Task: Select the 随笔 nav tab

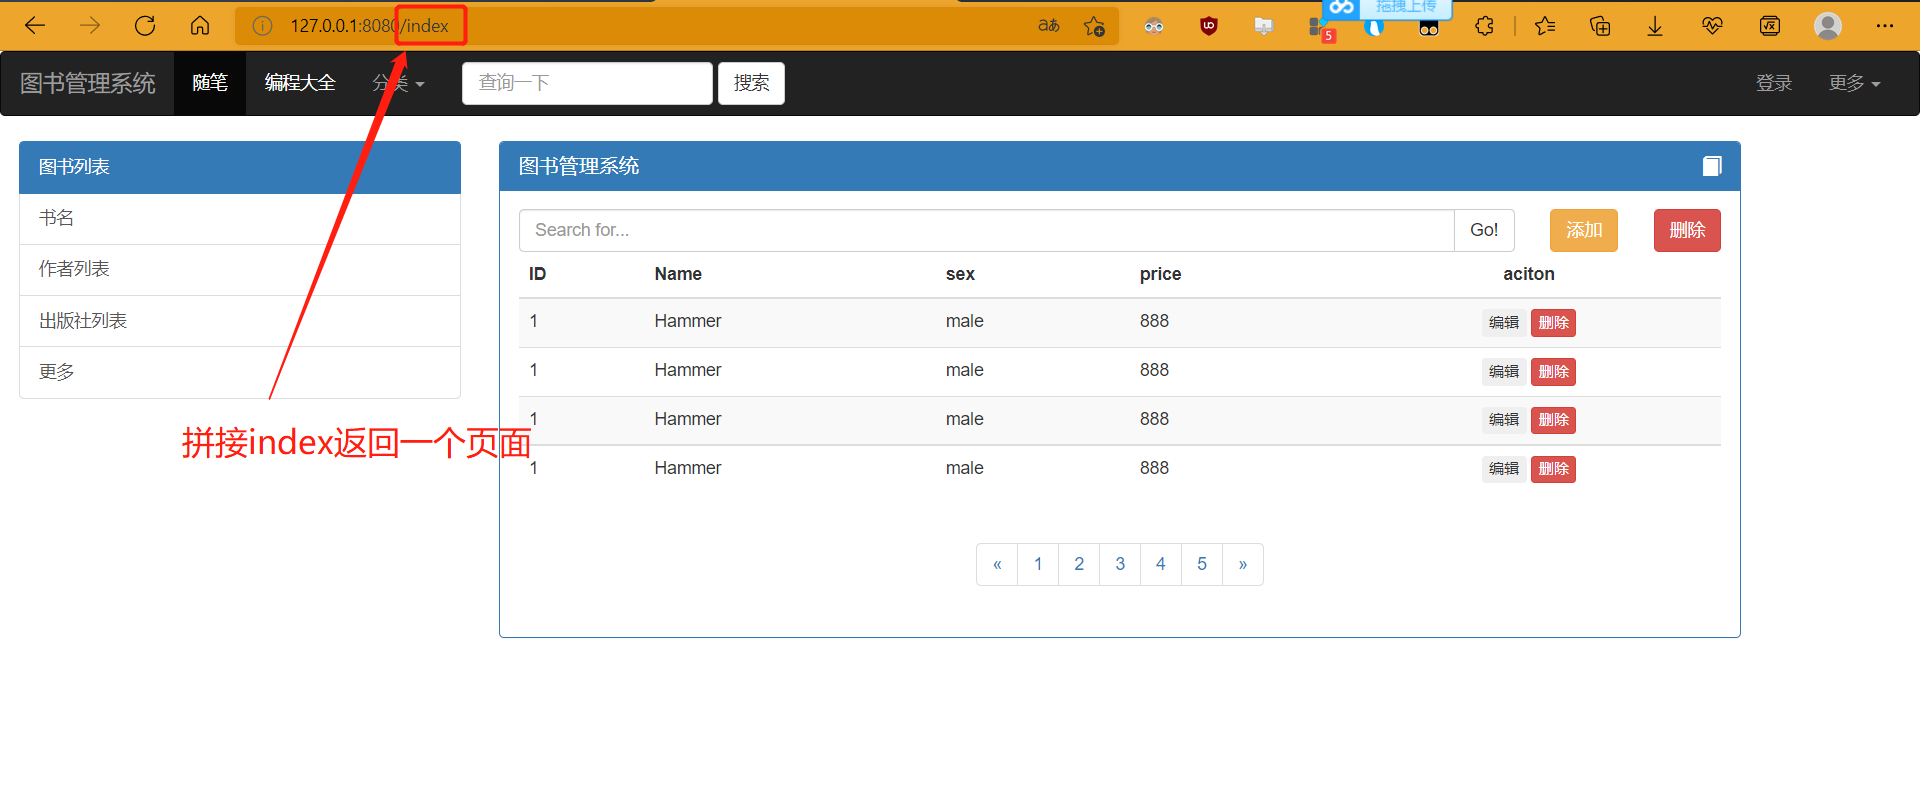Action: pyautogui.click(x=210, y=83)
